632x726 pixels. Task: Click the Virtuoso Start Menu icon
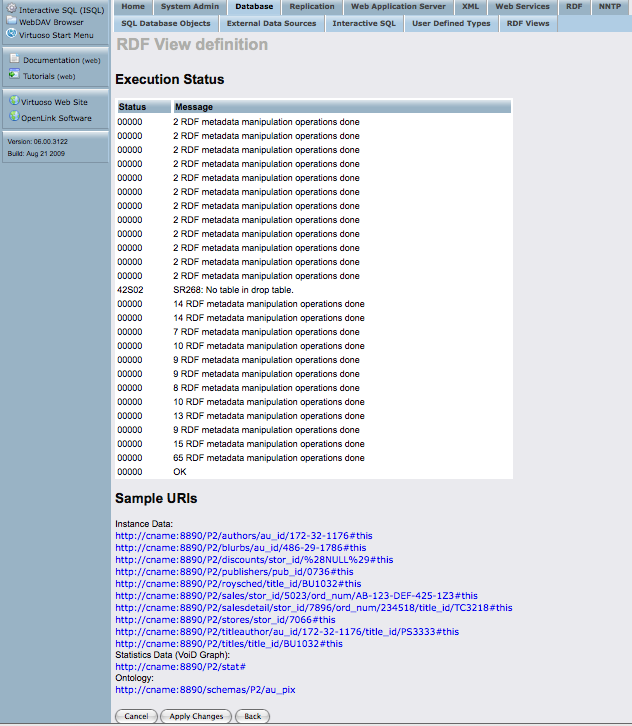(x=12, y=33)
